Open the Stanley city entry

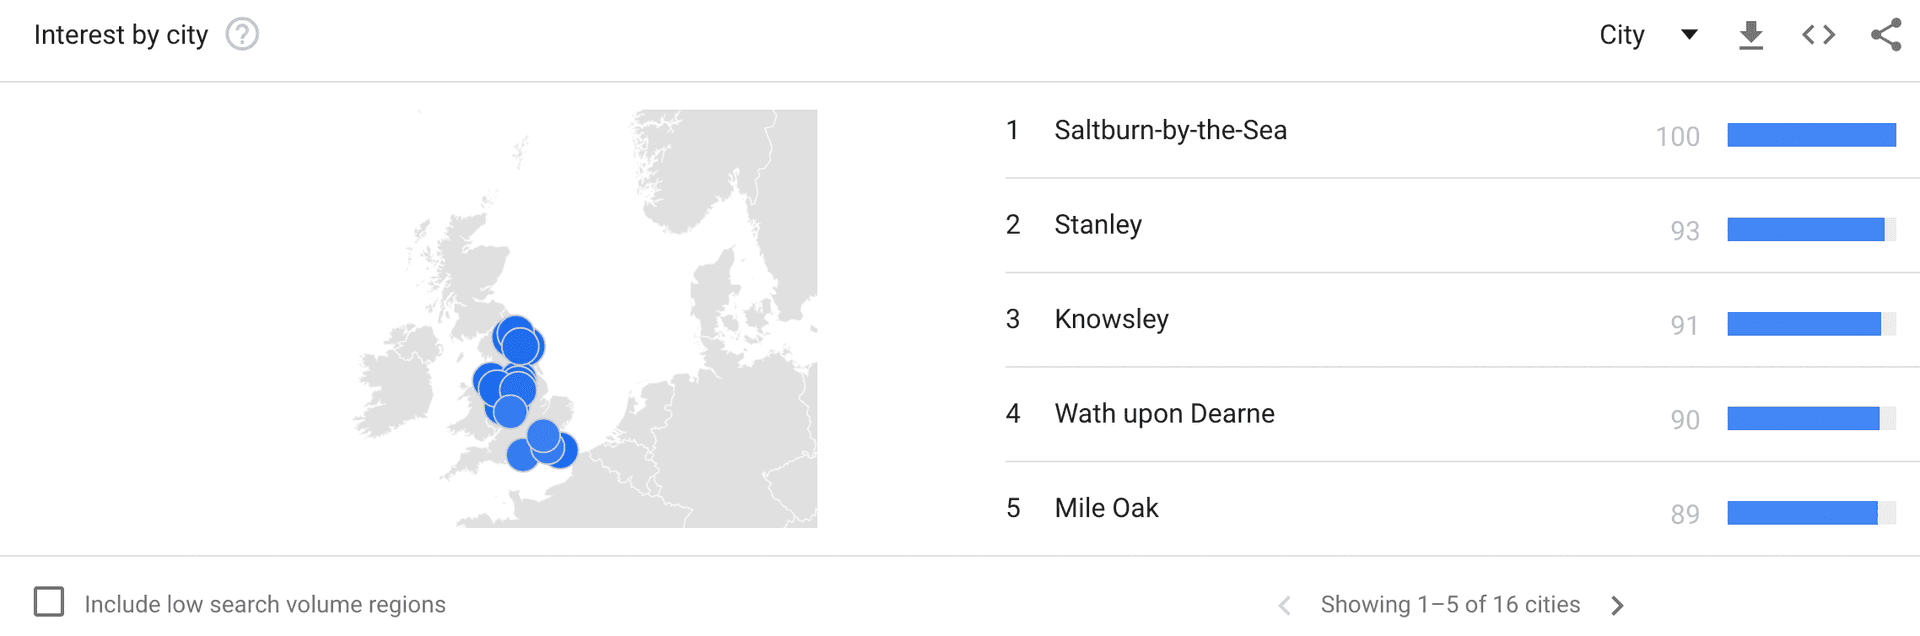pos(1098,225)
